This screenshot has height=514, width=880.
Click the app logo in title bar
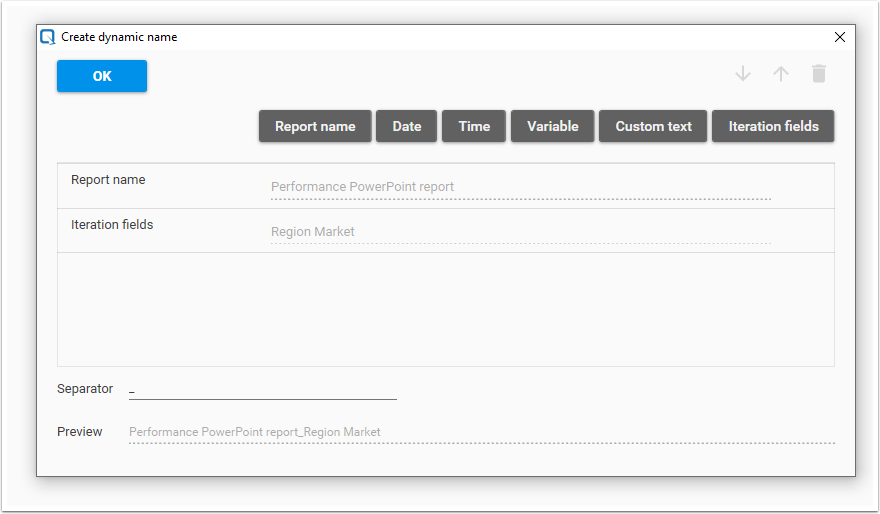tap(48, 37)
